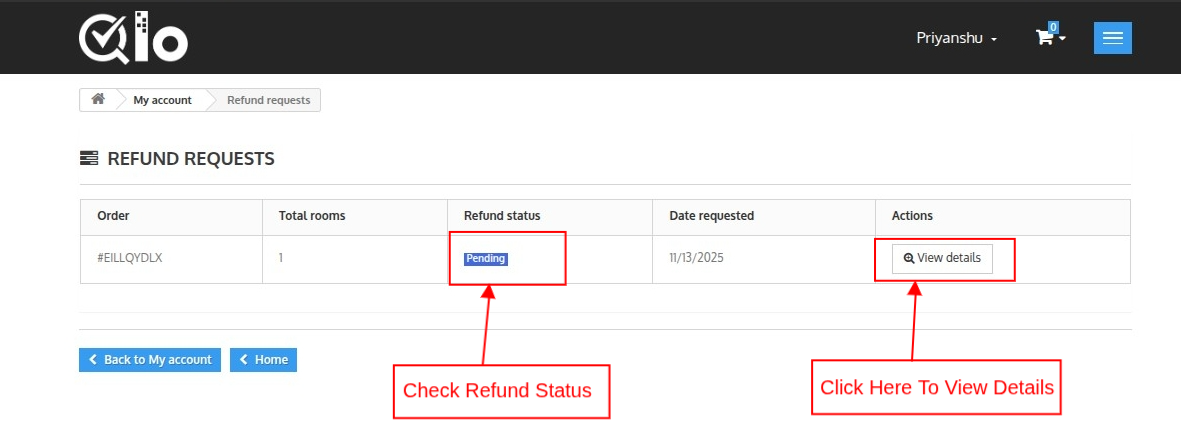This screenshot has width=1181, height=432.
Task: Click the Total rooms column header
Action: click(x=312, y=216)
